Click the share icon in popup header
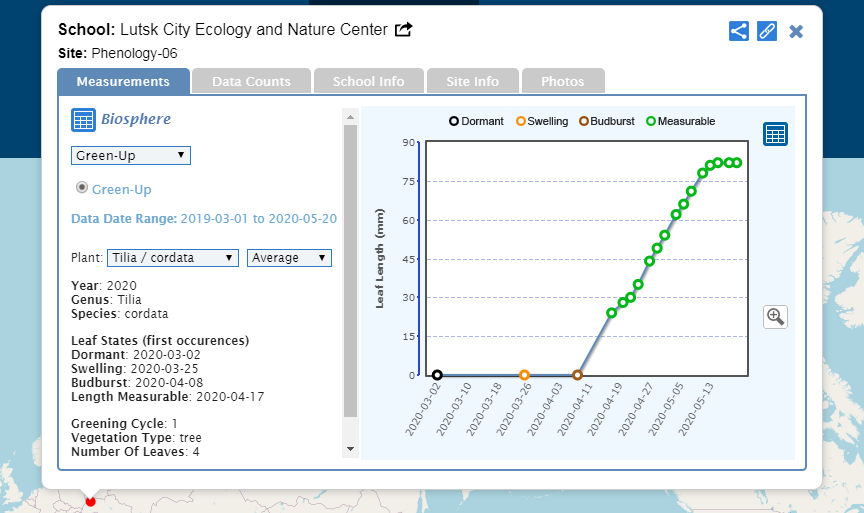 click(739, 31)
